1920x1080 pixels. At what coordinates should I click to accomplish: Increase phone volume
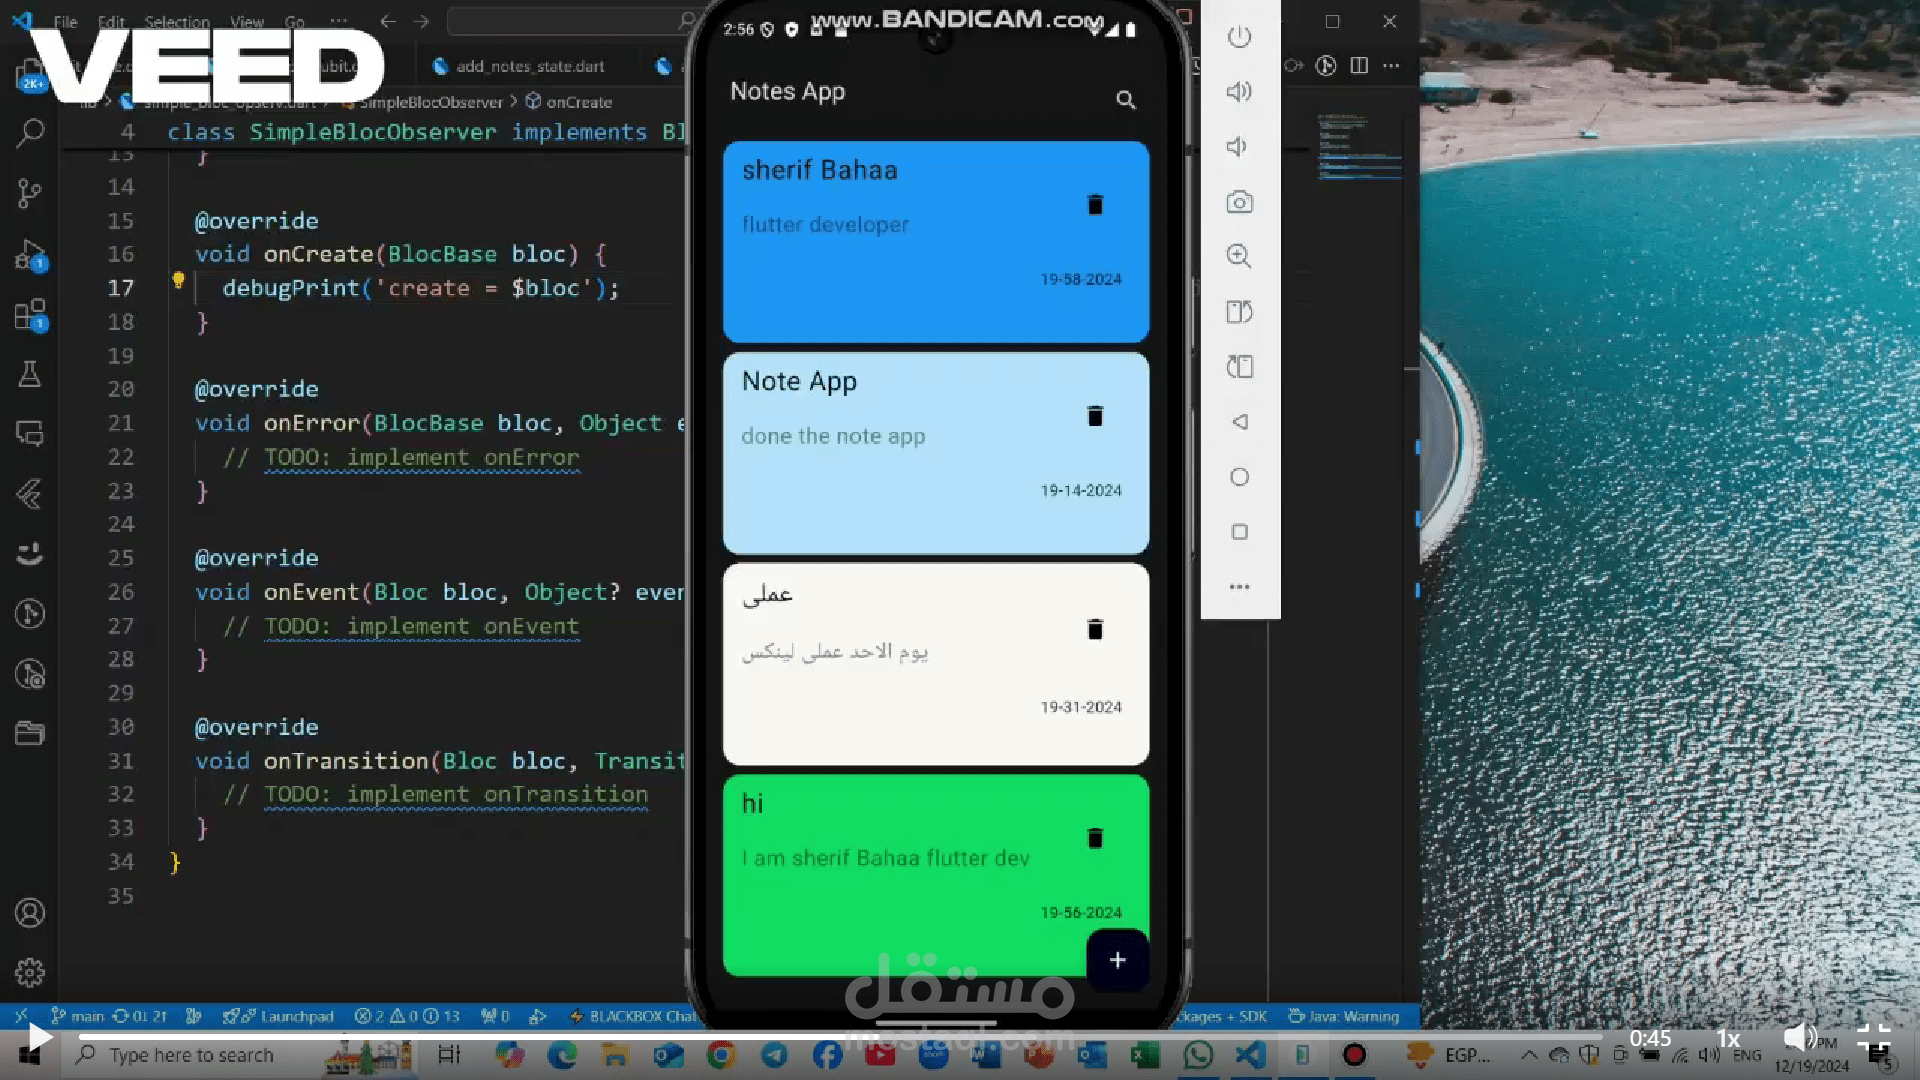click(1239, 91)
